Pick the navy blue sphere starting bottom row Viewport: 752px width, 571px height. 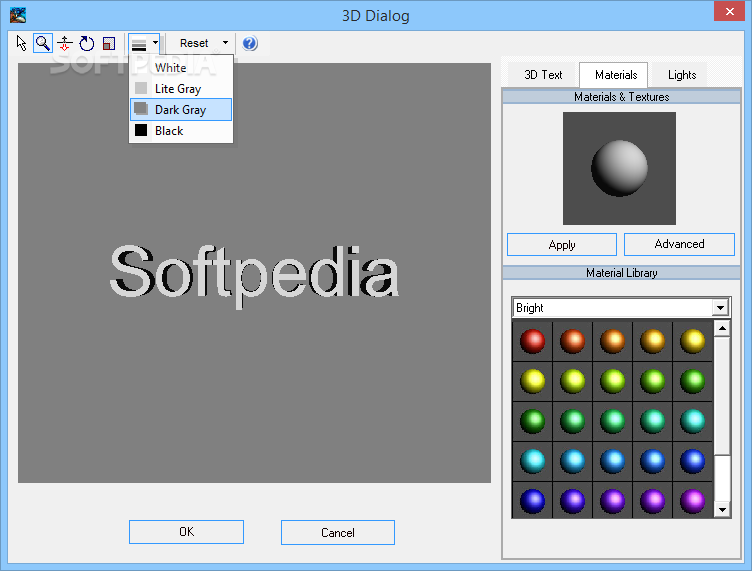point(532,501)
